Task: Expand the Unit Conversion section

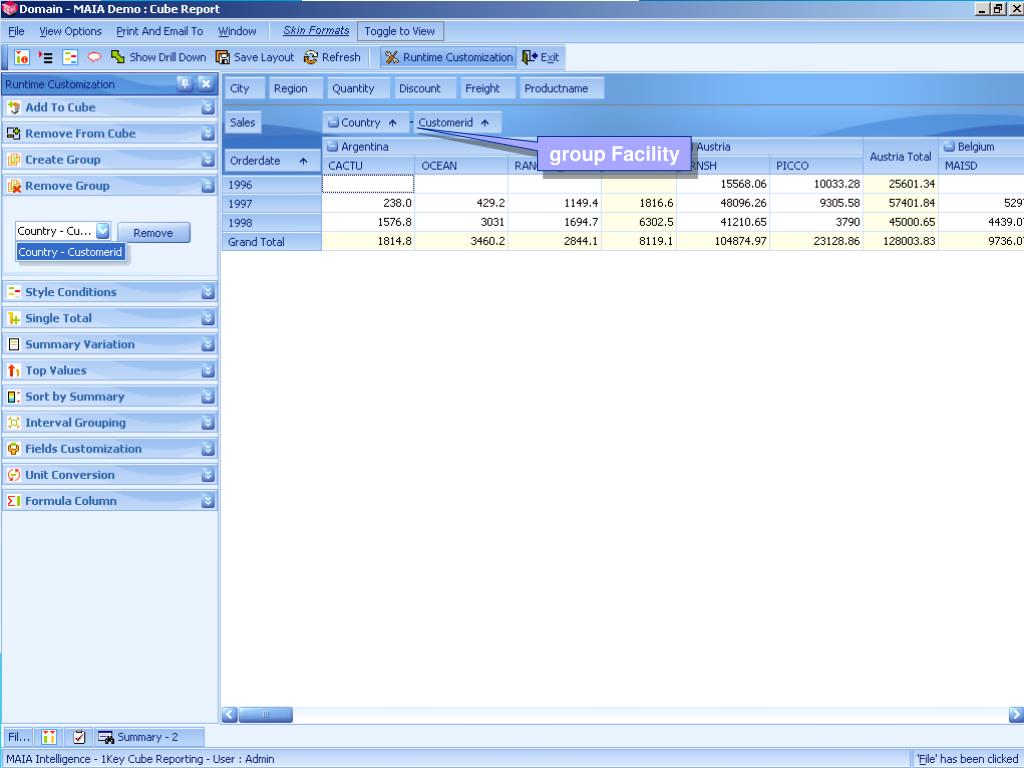Action: (208, 475)
